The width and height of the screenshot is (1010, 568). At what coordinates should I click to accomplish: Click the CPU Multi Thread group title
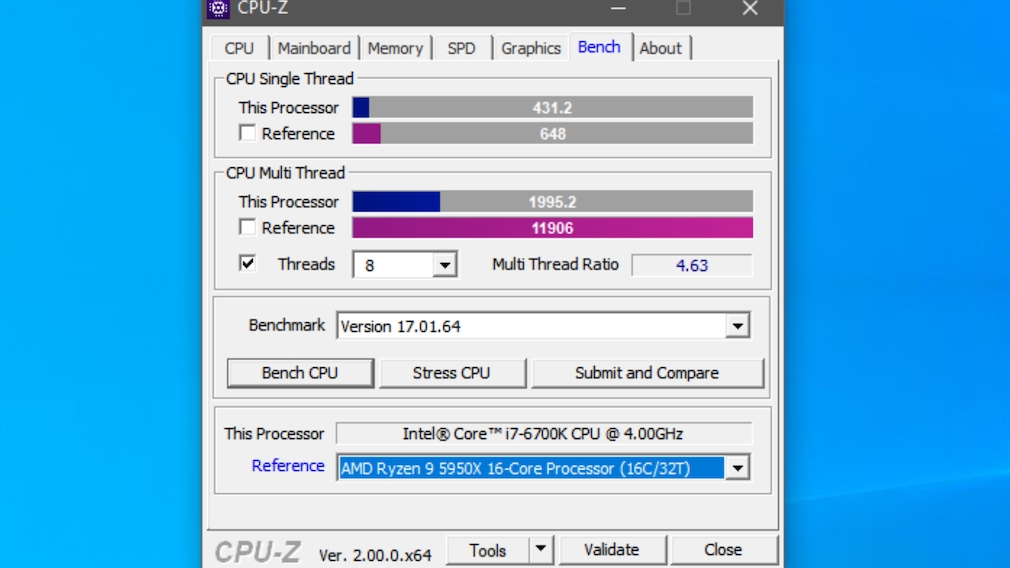click(285, 173)
